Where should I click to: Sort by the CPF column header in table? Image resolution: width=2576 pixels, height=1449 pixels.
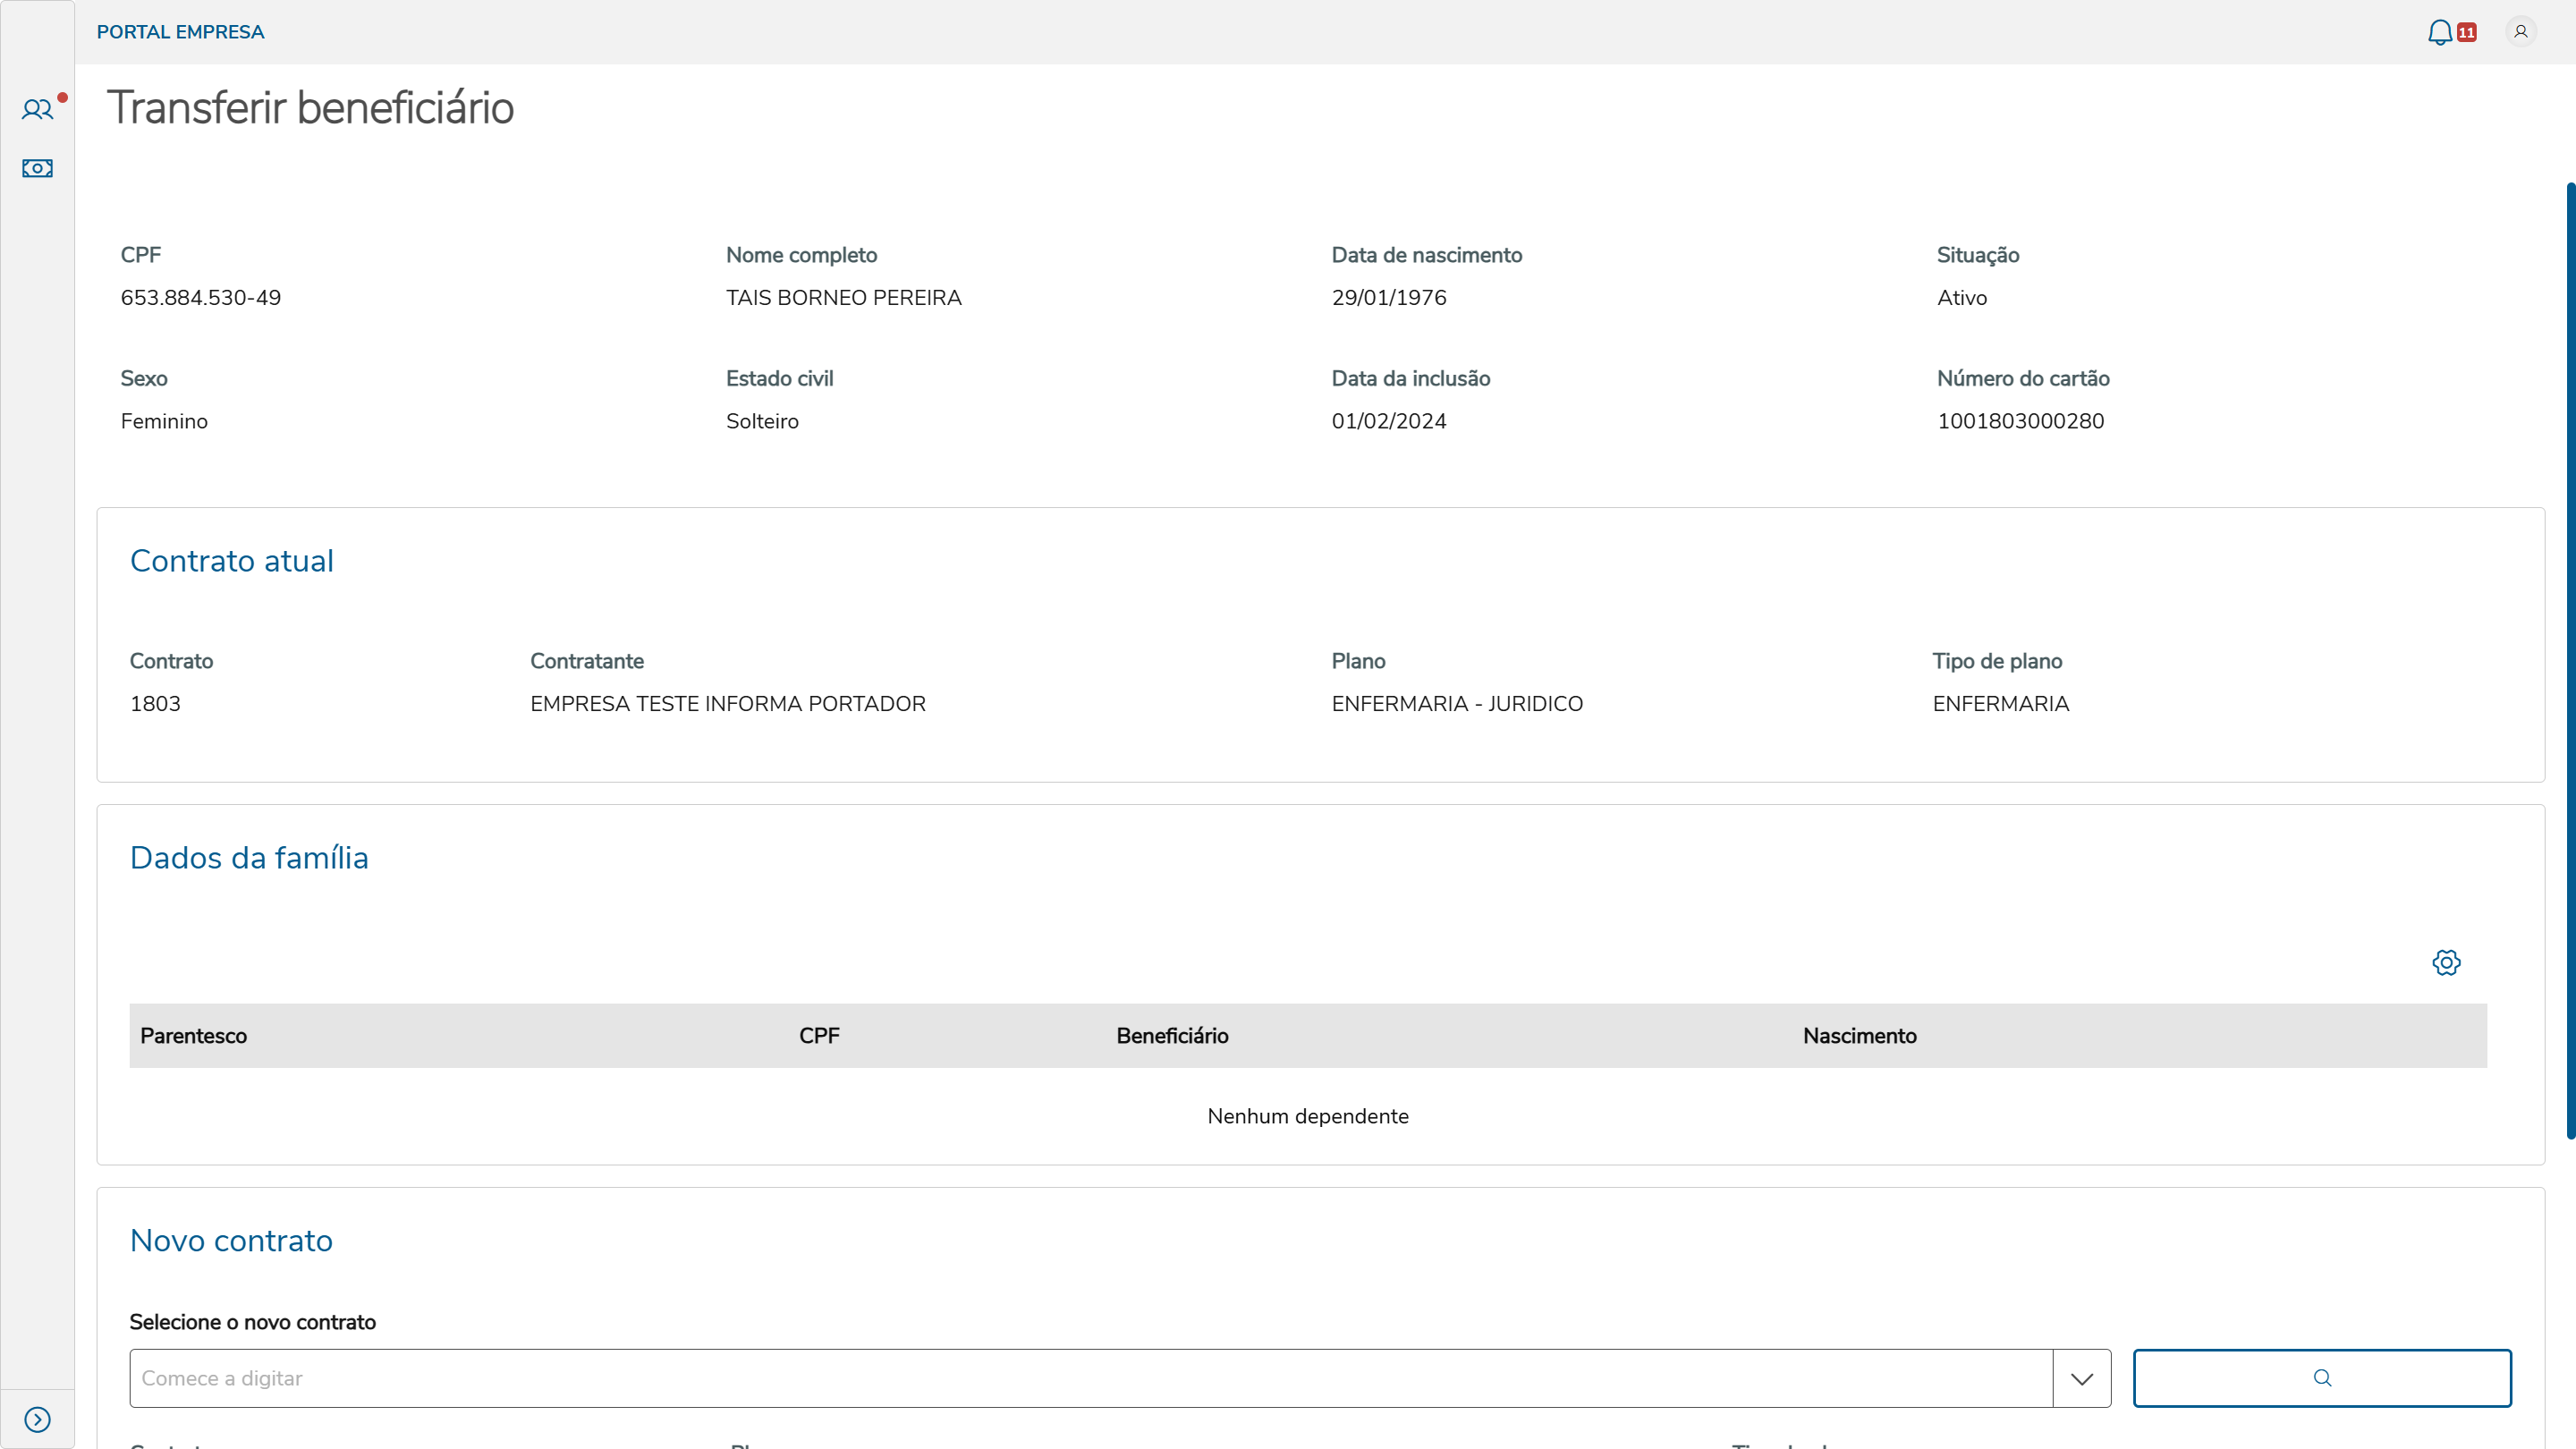pyautogui.click(x=819, y=1036)
